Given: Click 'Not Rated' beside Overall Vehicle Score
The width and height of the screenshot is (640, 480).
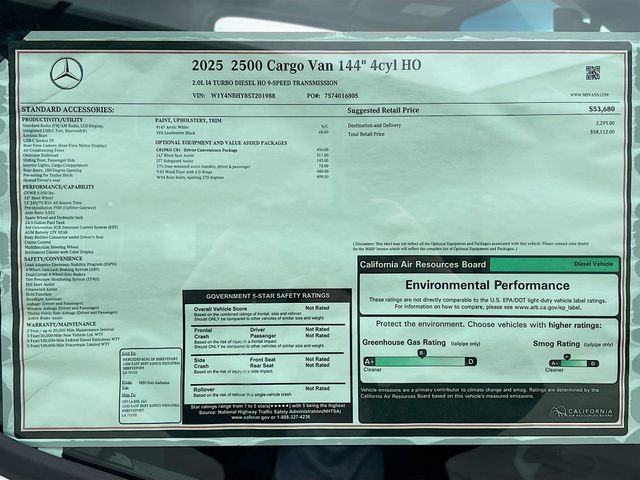Looking at the screenshot, I should (x=317, y=308).
